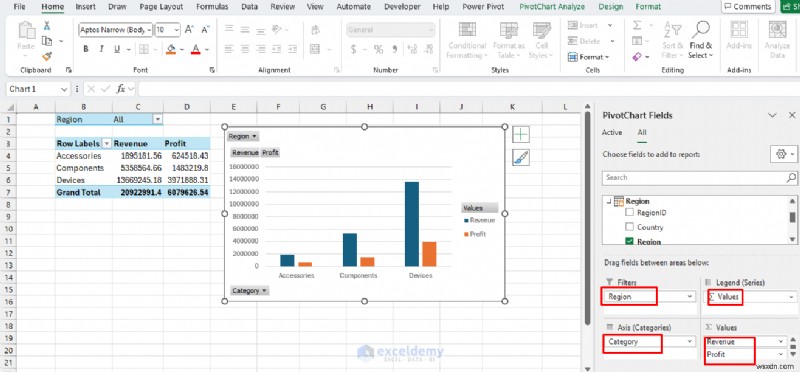Image resolution: width=800 pixels, height=372 pixels.
Task: Click Profit field button on chart
Action: coord(270,153)
